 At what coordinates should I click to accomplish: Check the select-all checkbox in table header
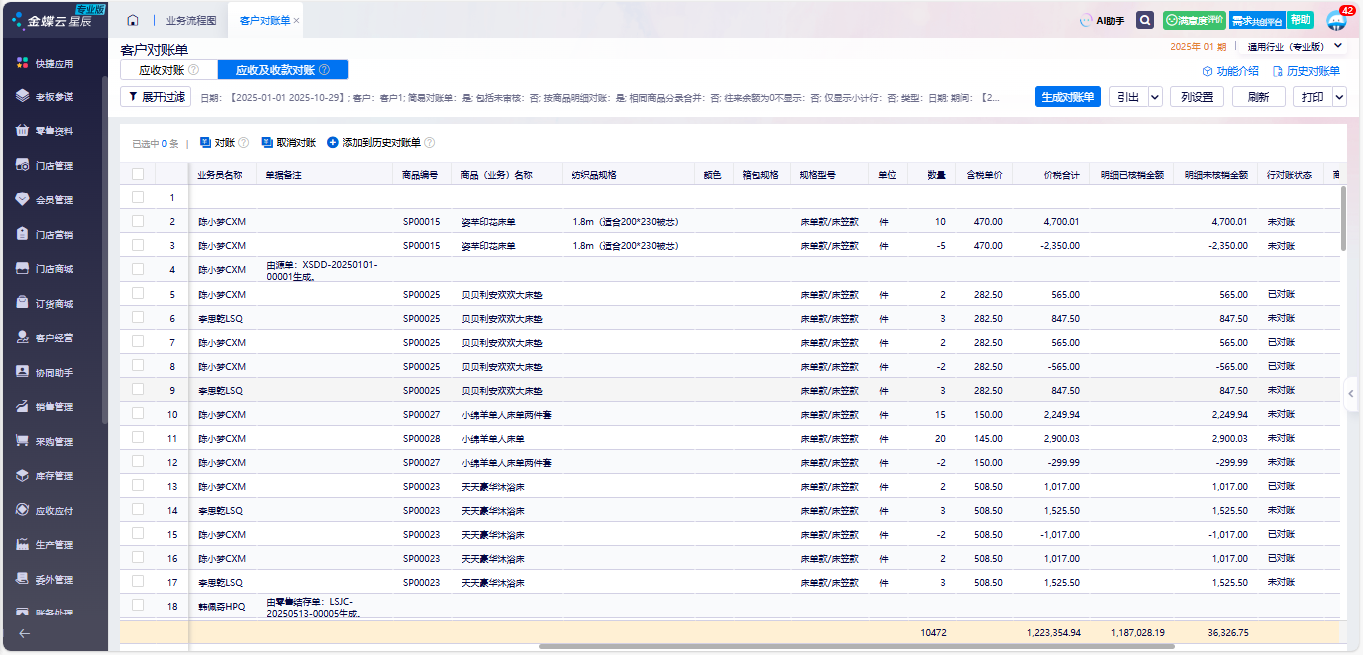[138, 174]
